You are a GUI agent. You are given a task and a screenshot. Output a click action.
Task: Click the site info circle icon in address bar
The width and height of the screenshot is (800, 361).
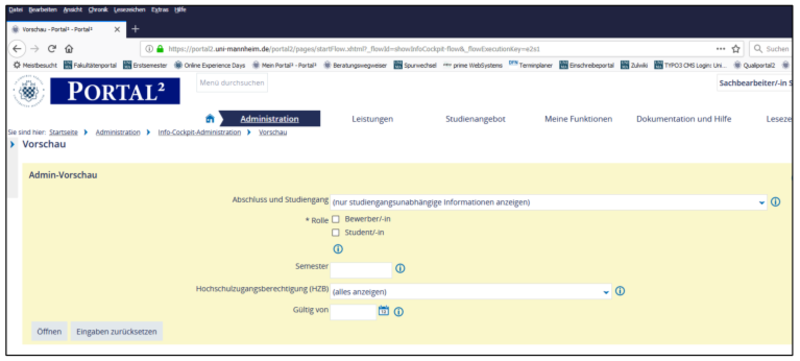coord(149,49)
